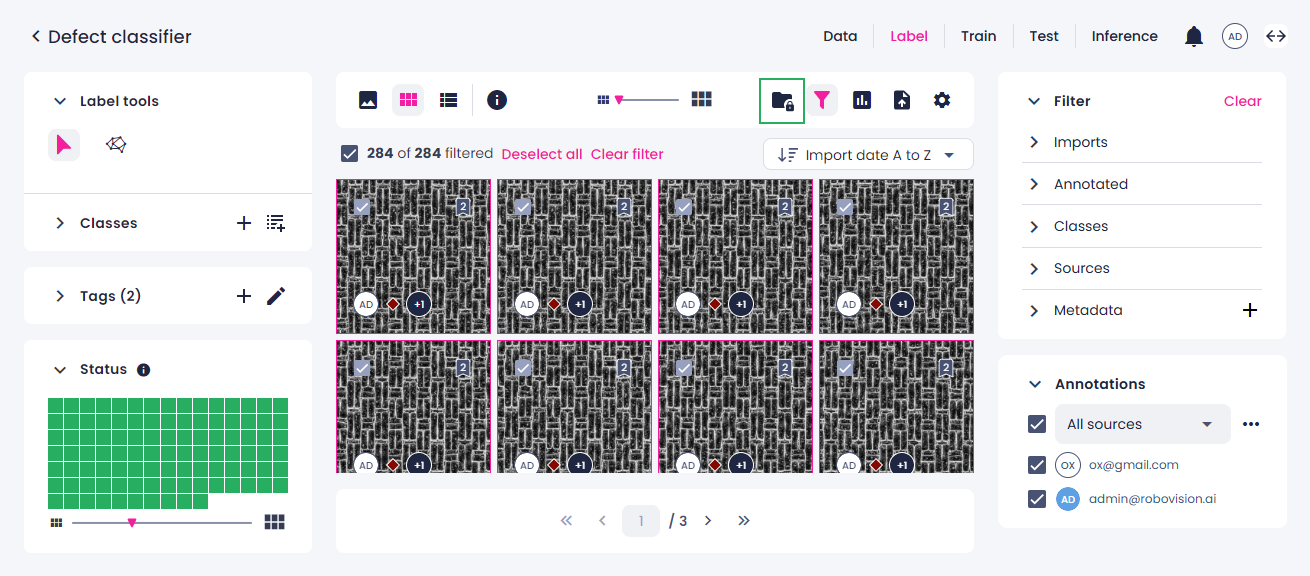Open the info icon in toolbar
Viewport: 1310px width, 576px height.
[497, 100]
